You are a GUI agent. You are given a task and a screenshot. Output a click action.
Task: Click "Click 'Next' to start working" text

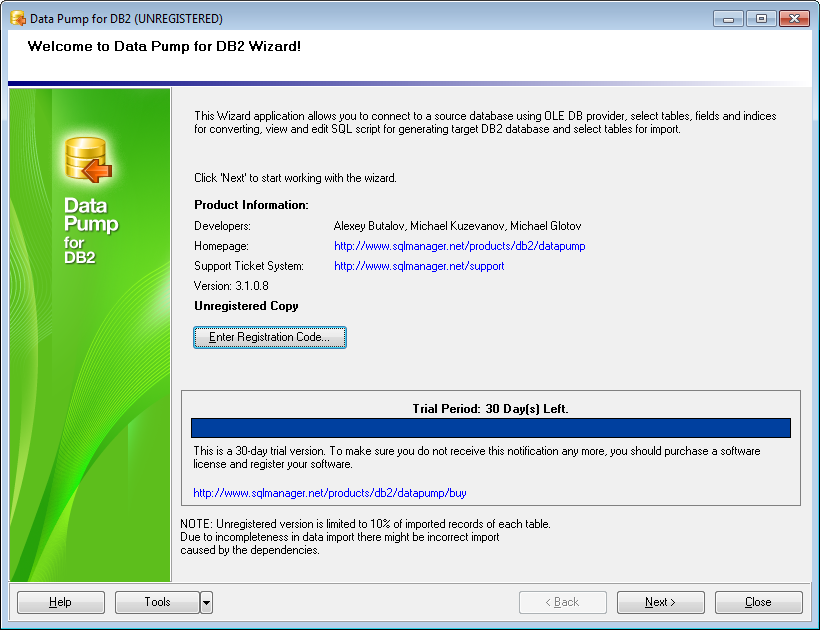(x=295, y=178)
